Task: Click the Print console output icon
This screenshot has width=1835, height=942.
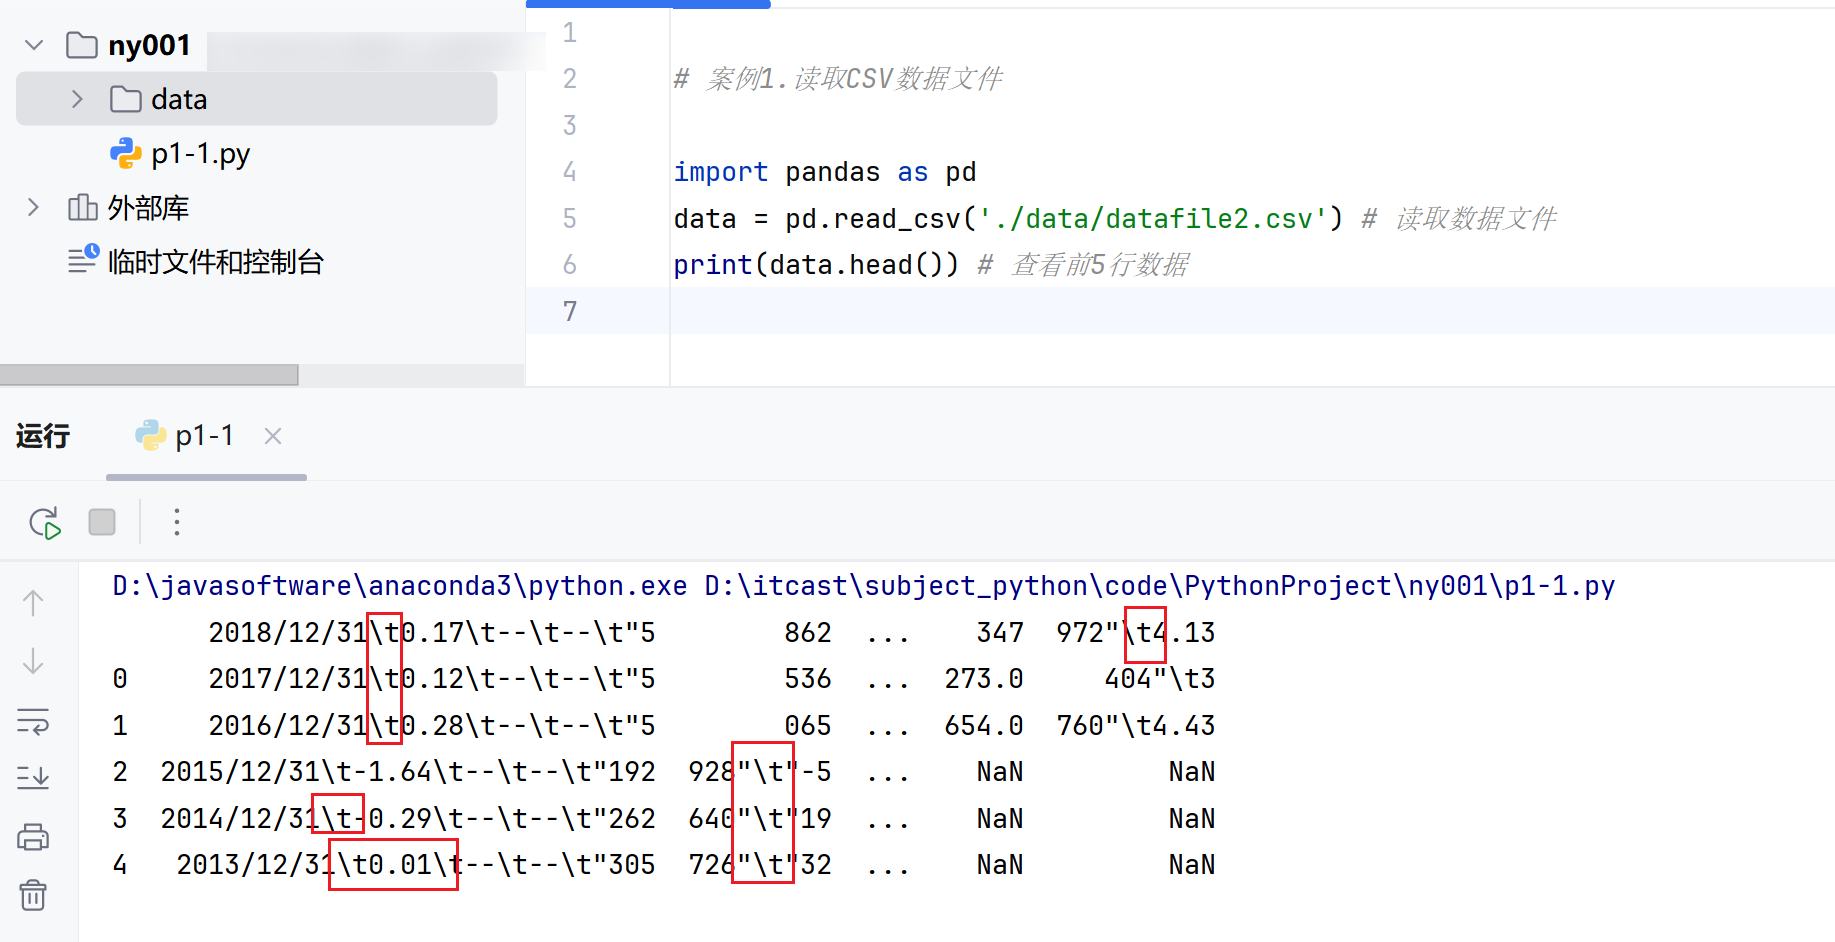Action: pos(33,837)
